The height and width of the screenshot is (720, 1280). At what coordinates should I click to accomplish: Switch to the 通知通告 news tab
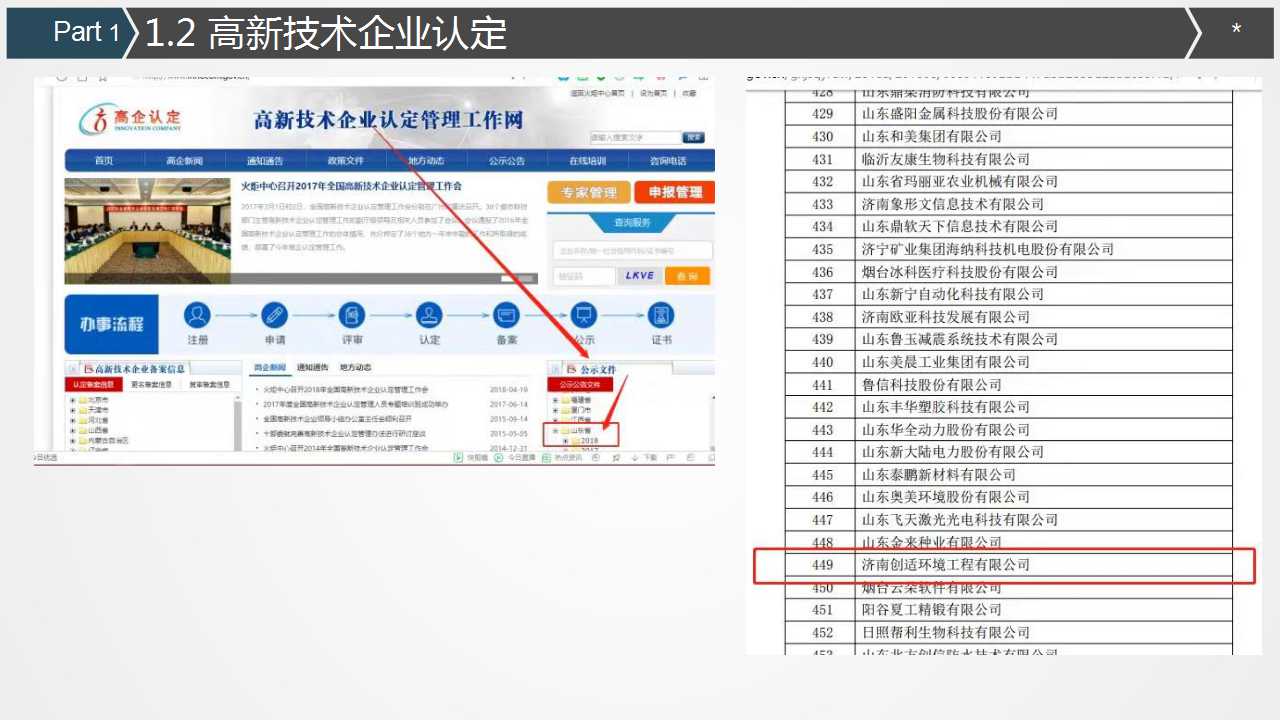click(313, 367)
